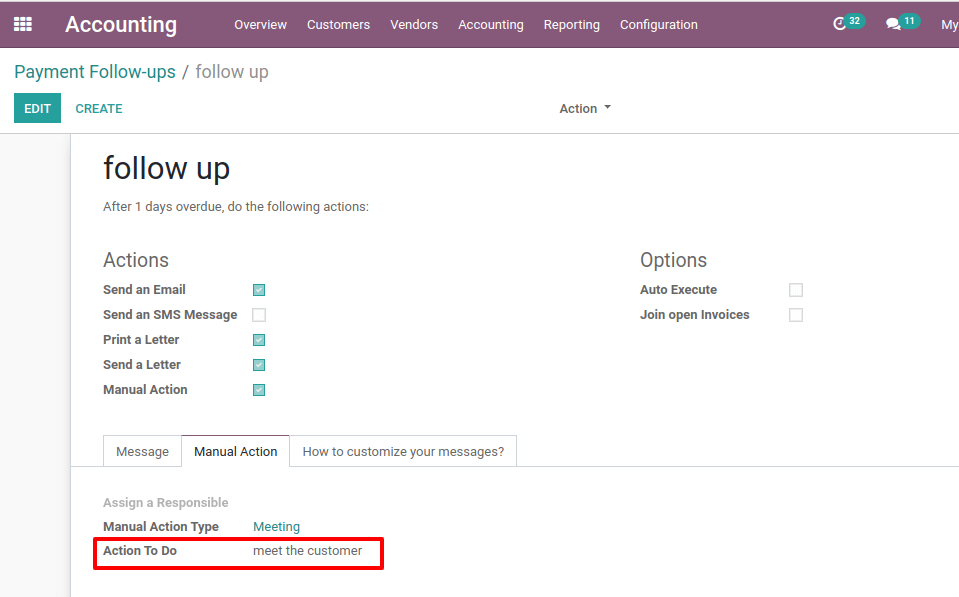Click the CREATE button
Screen dimensions: 959x597
click(99, 108)
